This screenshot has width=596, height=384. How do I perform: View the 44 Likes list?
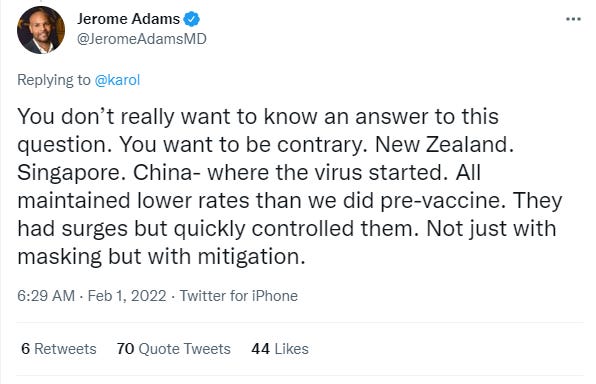(280, 349)
